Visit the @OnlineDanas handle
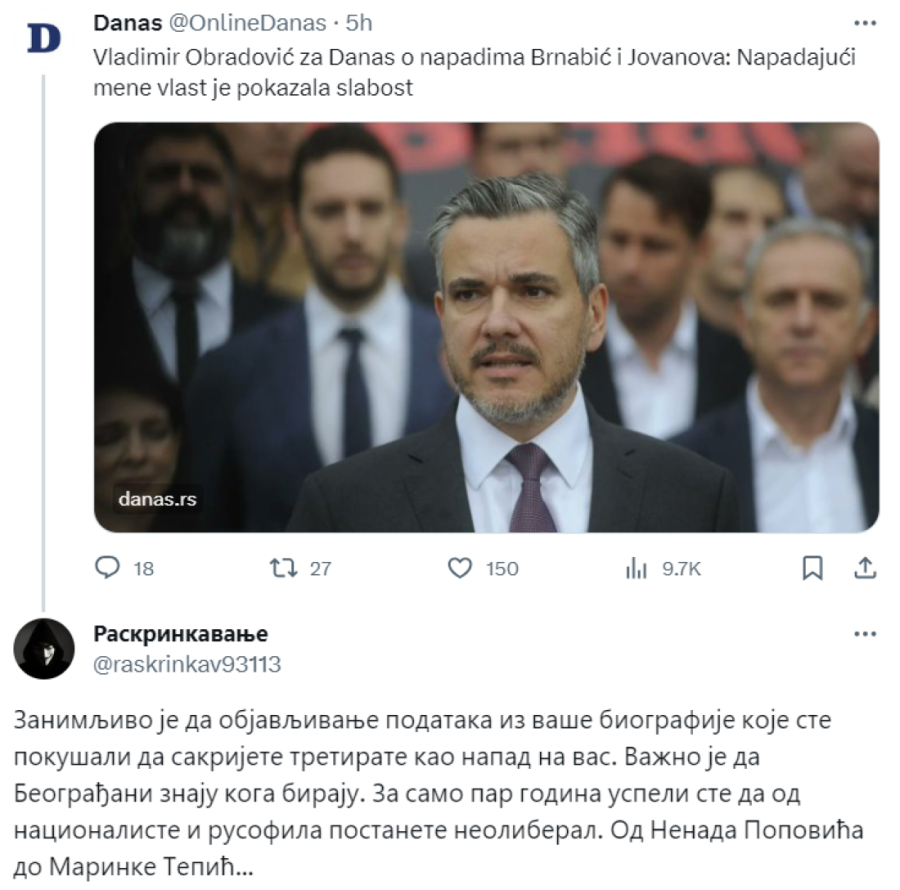 pos(247,23)
